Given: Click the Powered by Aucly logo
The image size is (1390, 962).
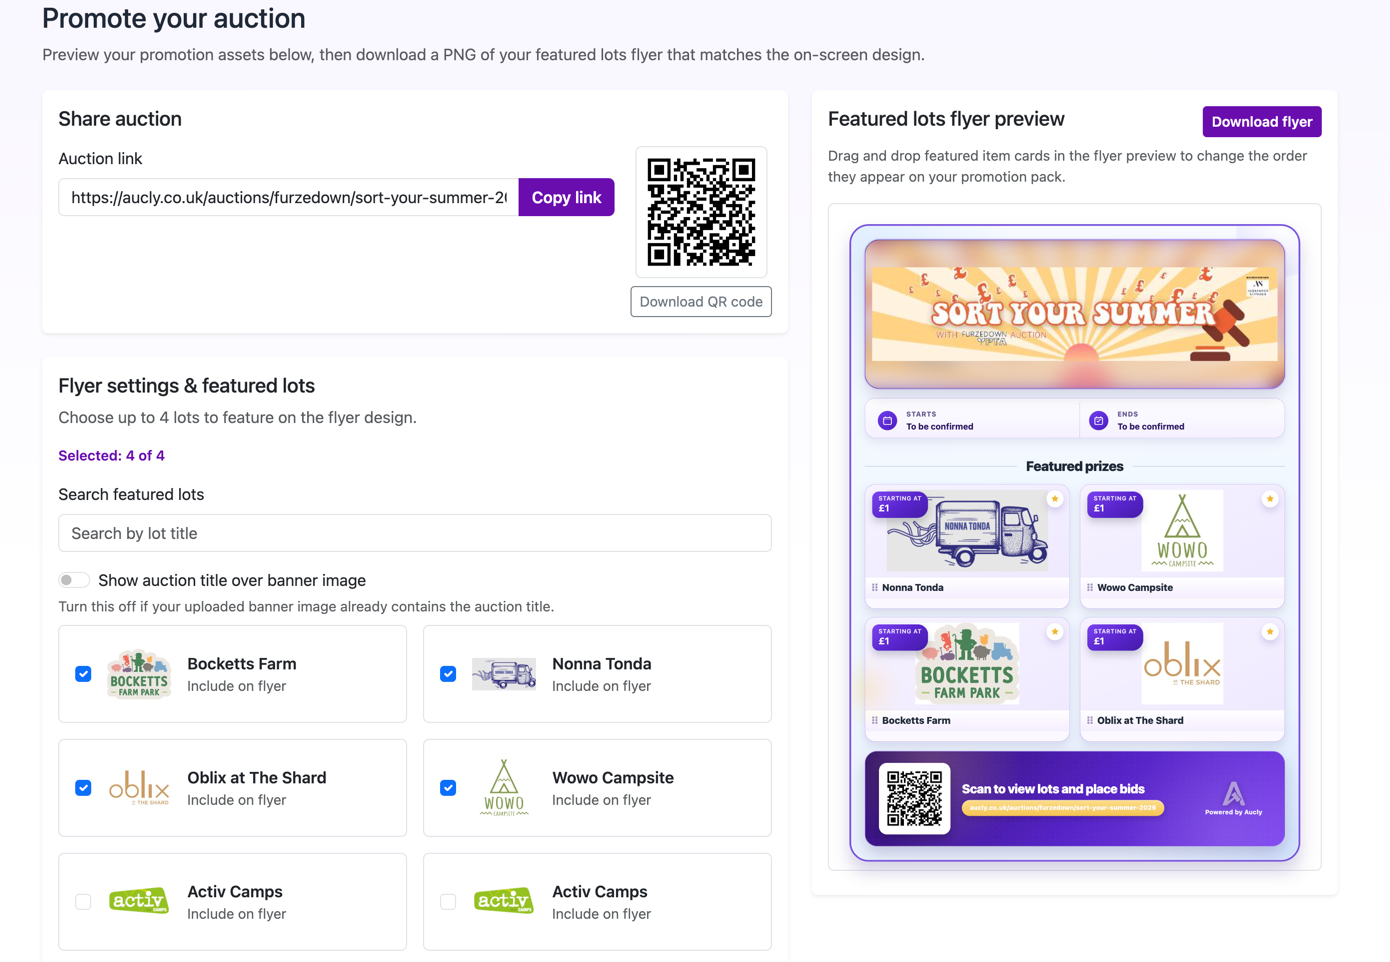Looking at the screenshot, I should pos(1234,799).
